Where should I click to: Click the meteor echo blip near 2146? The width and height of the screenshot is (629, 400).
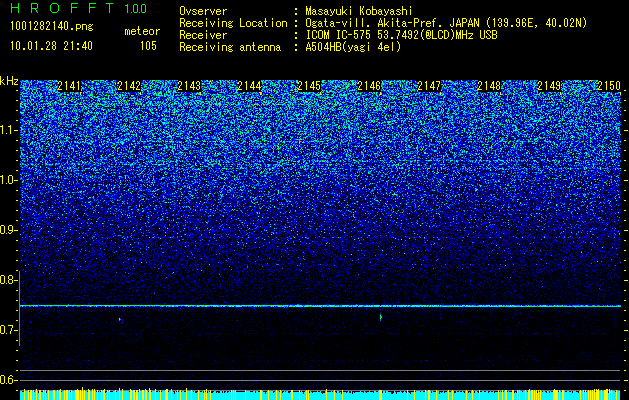(x=381, y=317)
